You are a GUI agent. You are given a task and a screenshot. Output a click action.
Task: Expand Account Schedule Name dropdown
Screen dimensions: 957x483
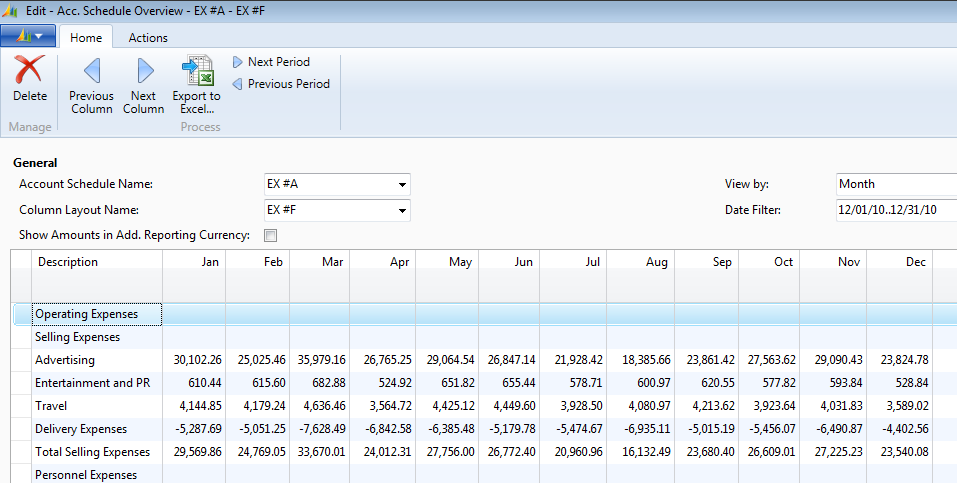click(x=402, y=185)
